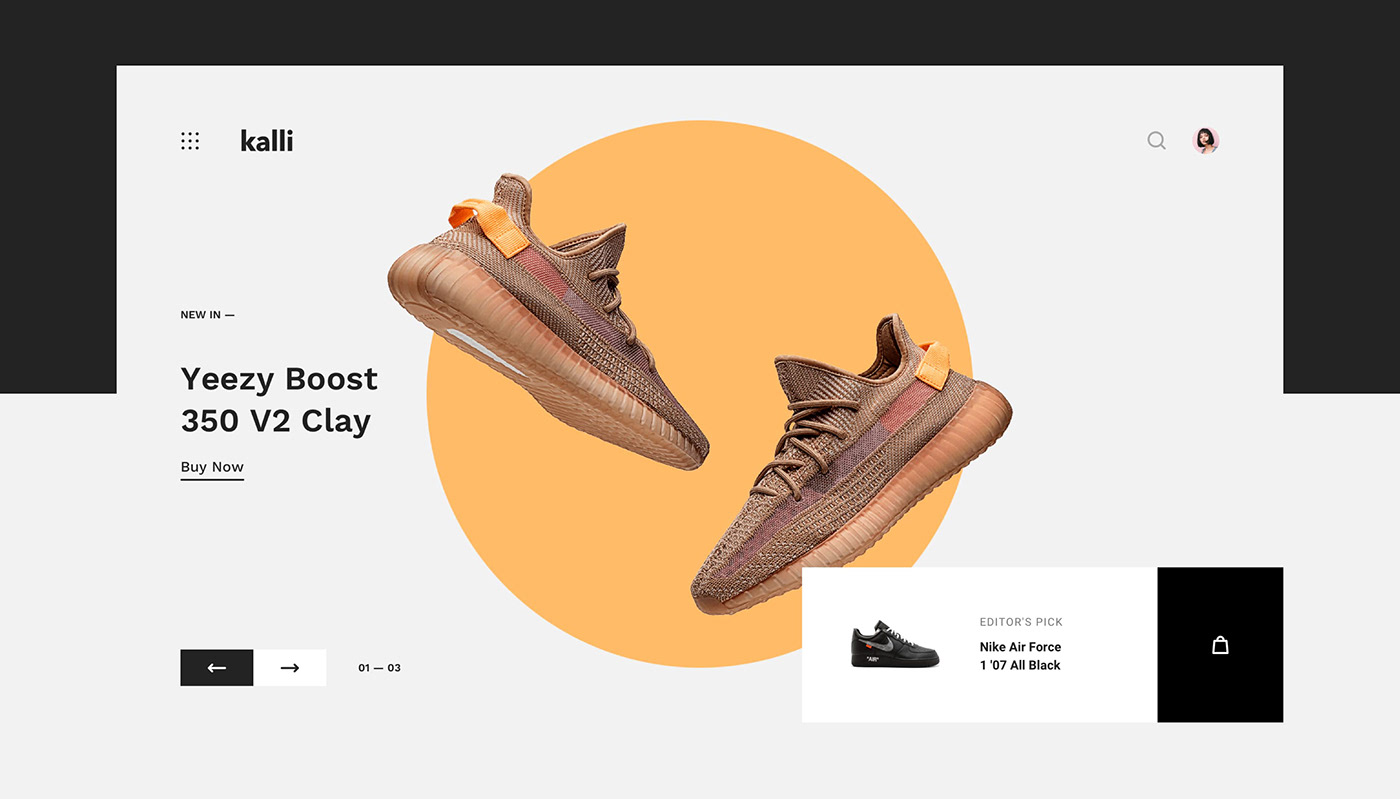This screenshot has height=799, width=1400.
Task: Open the dotted grid menu icon
Action: [x=190, y=141]
